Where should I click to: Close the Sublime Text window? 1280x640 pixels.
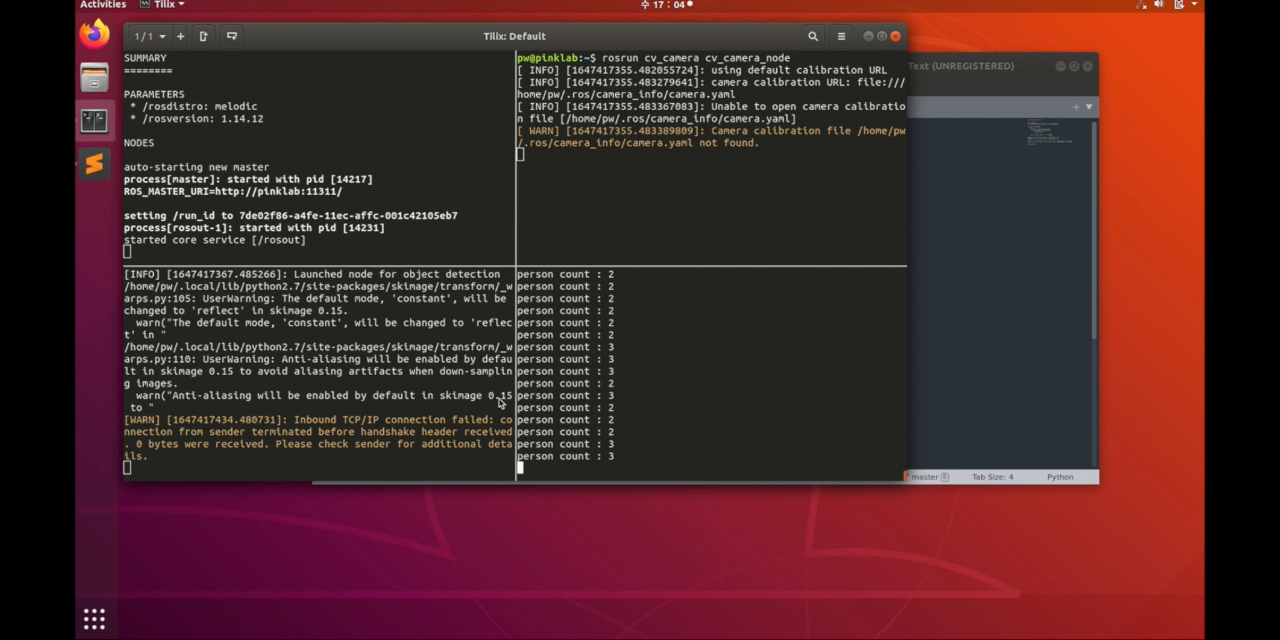[x=1088, y=66]
